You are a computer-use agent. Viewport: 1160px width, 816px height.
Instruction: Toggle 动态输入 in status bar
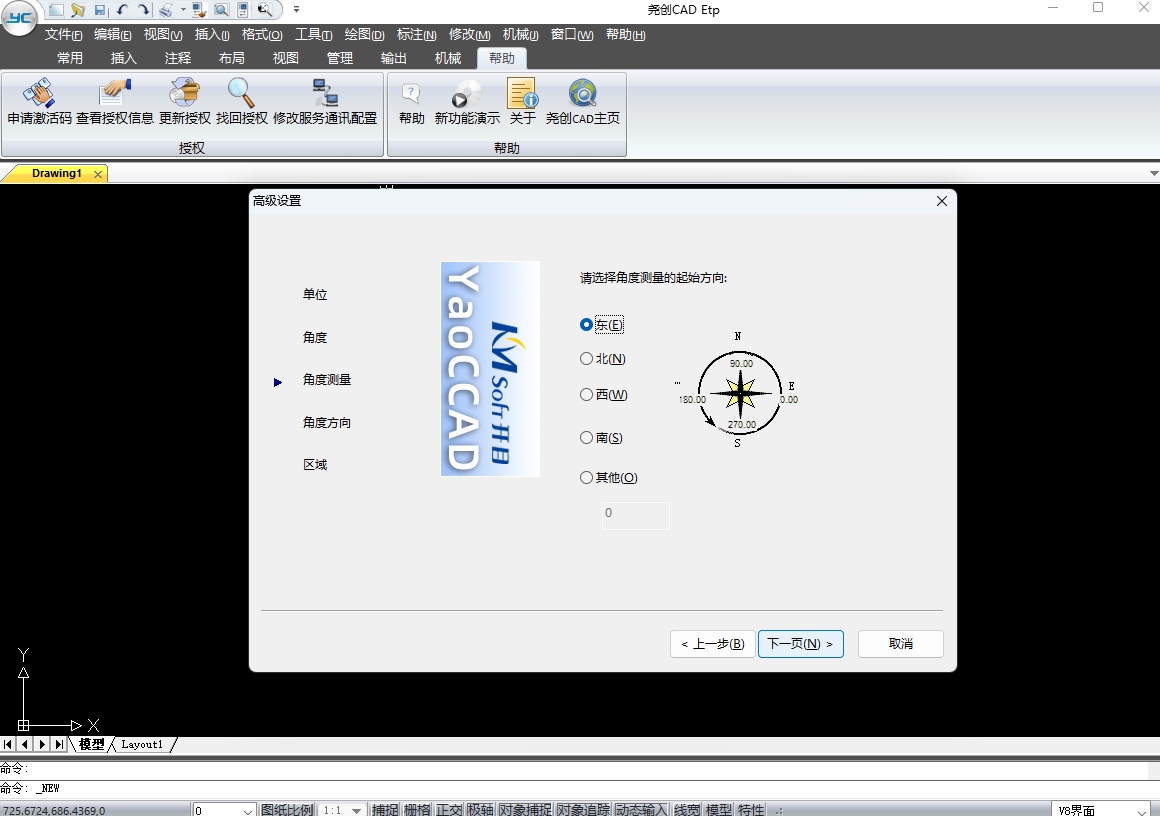[x=641, y=810]
